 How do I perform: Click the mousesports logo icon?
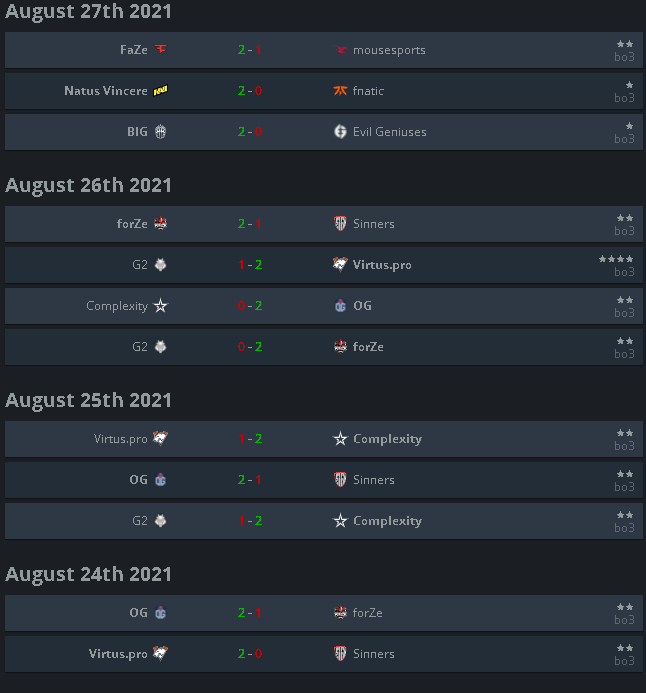[x=340, y=50]
